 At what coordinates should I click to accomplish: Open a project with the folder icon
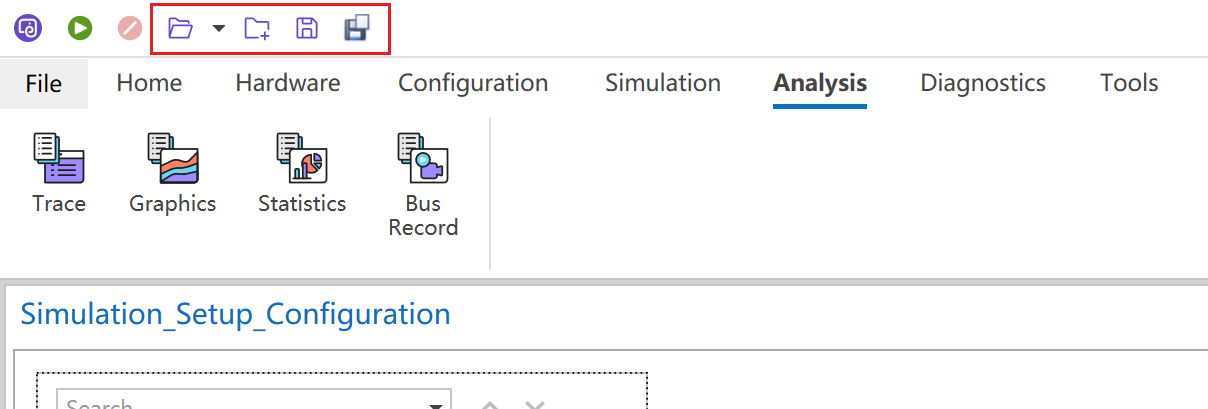(180, 28)
